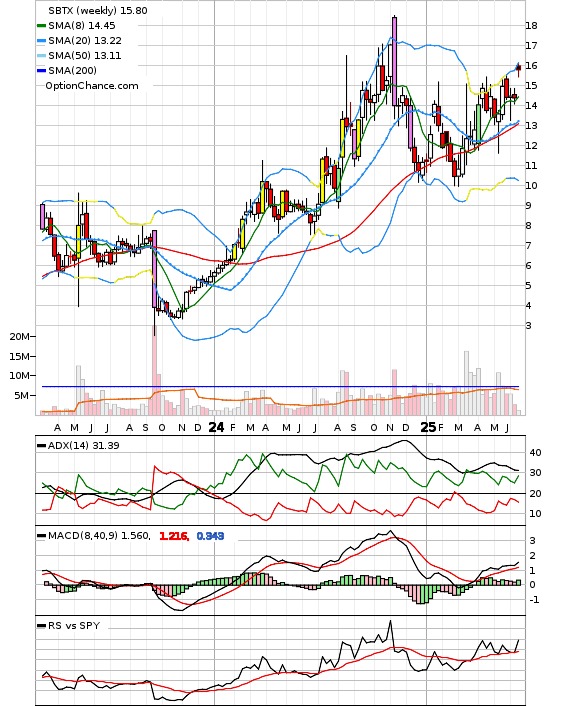Click the tallest volume bar near October
566x706 pixels.
pyautogui.click(x=154, y=372)
